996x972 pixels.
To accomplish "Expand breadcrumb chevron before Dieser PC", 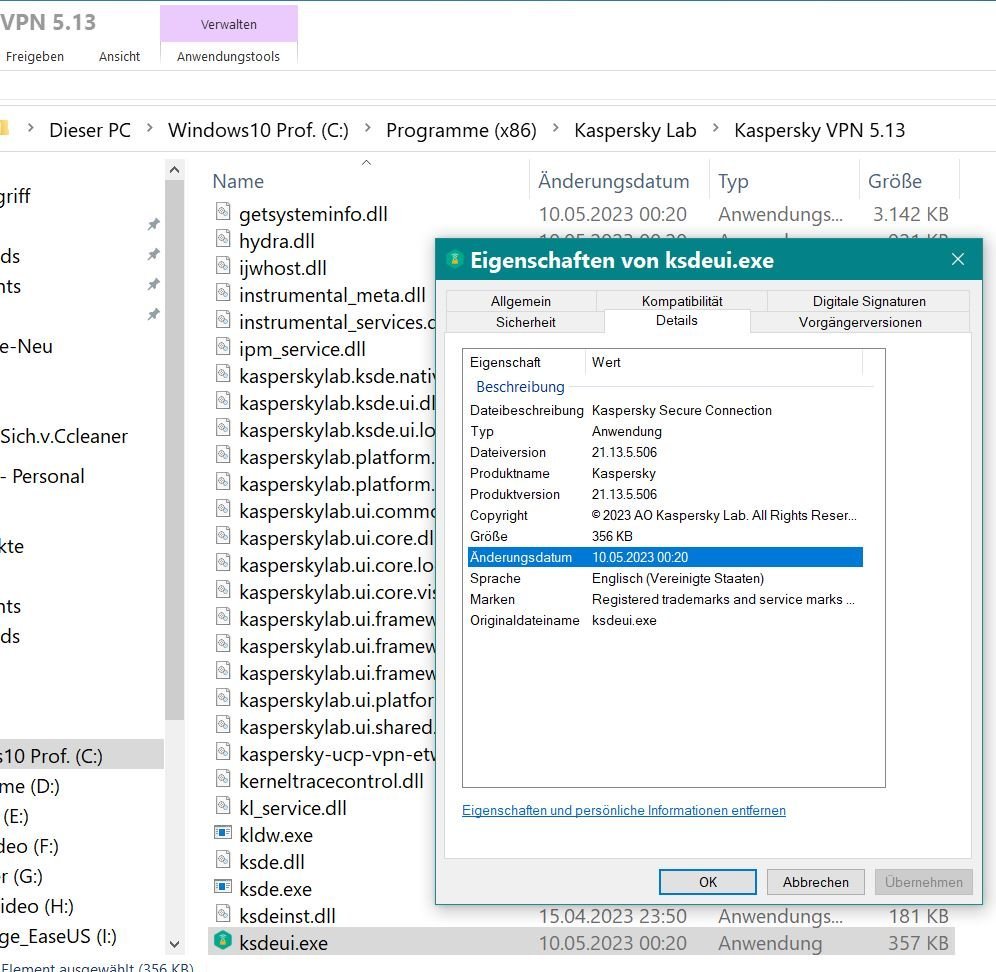I will point(30,128).
